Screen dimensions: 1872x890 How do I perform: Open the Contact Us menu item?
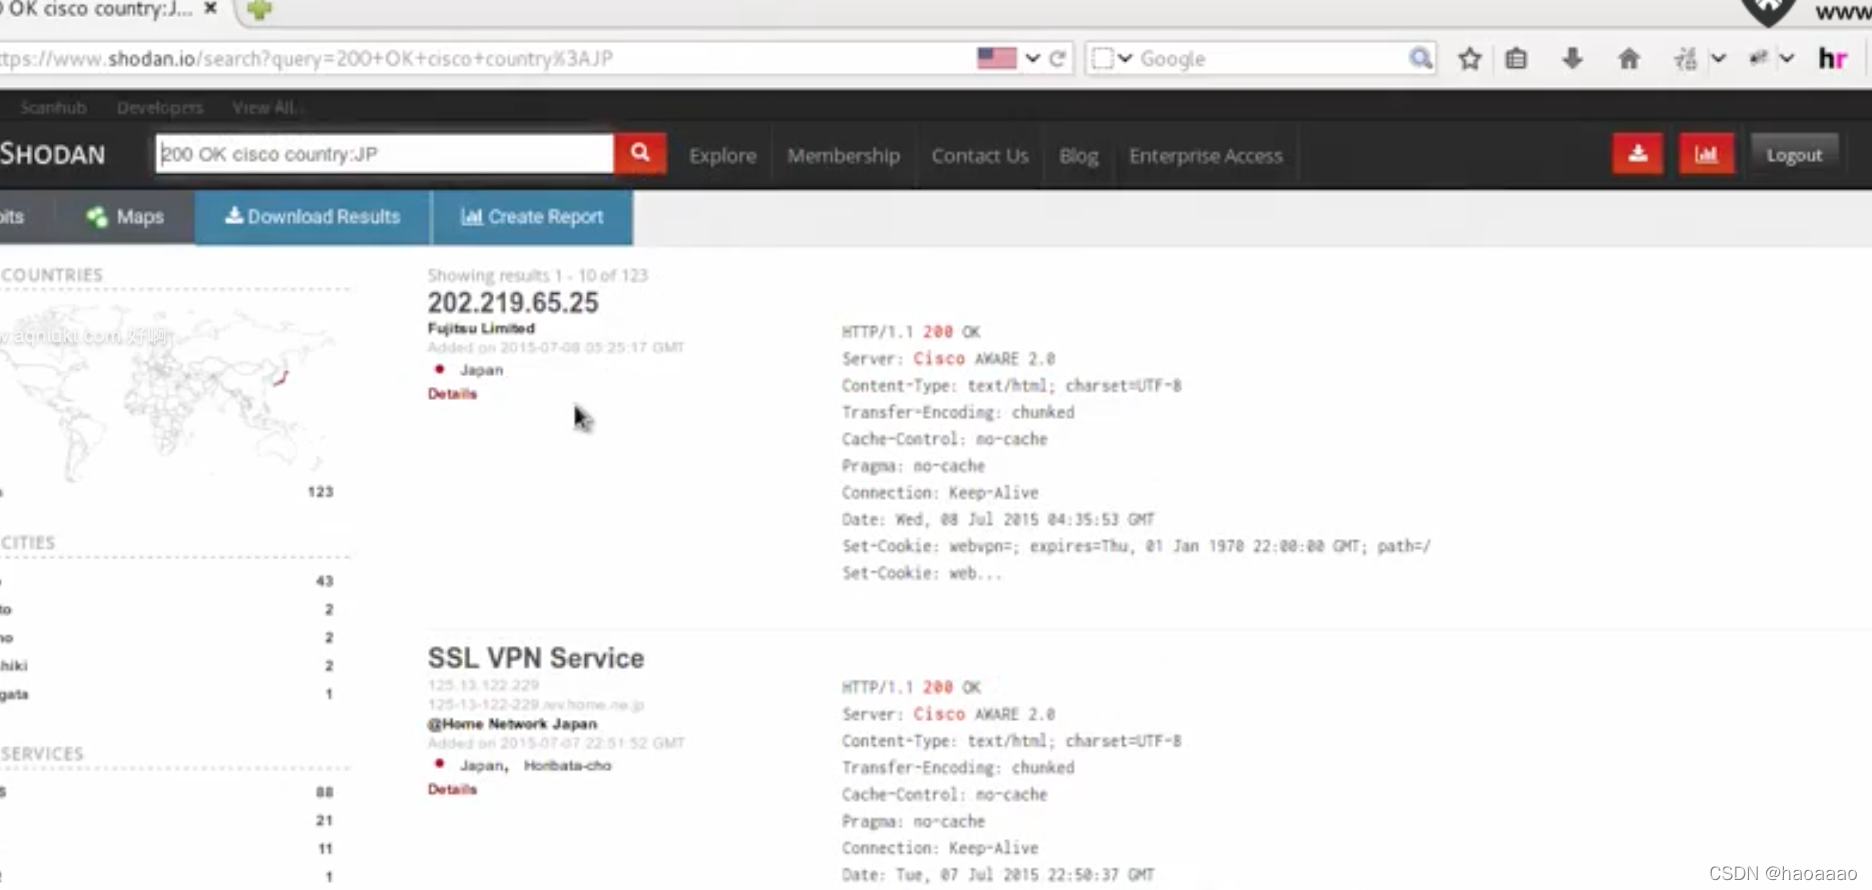[x=980, y=156]
